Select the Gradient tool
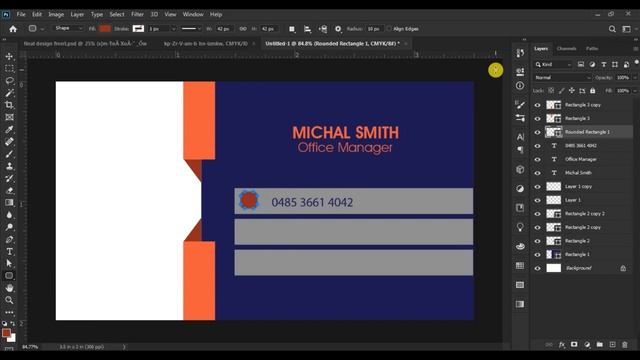The width and height of the screenshot is (640, 360). click(x=9, y=203)
